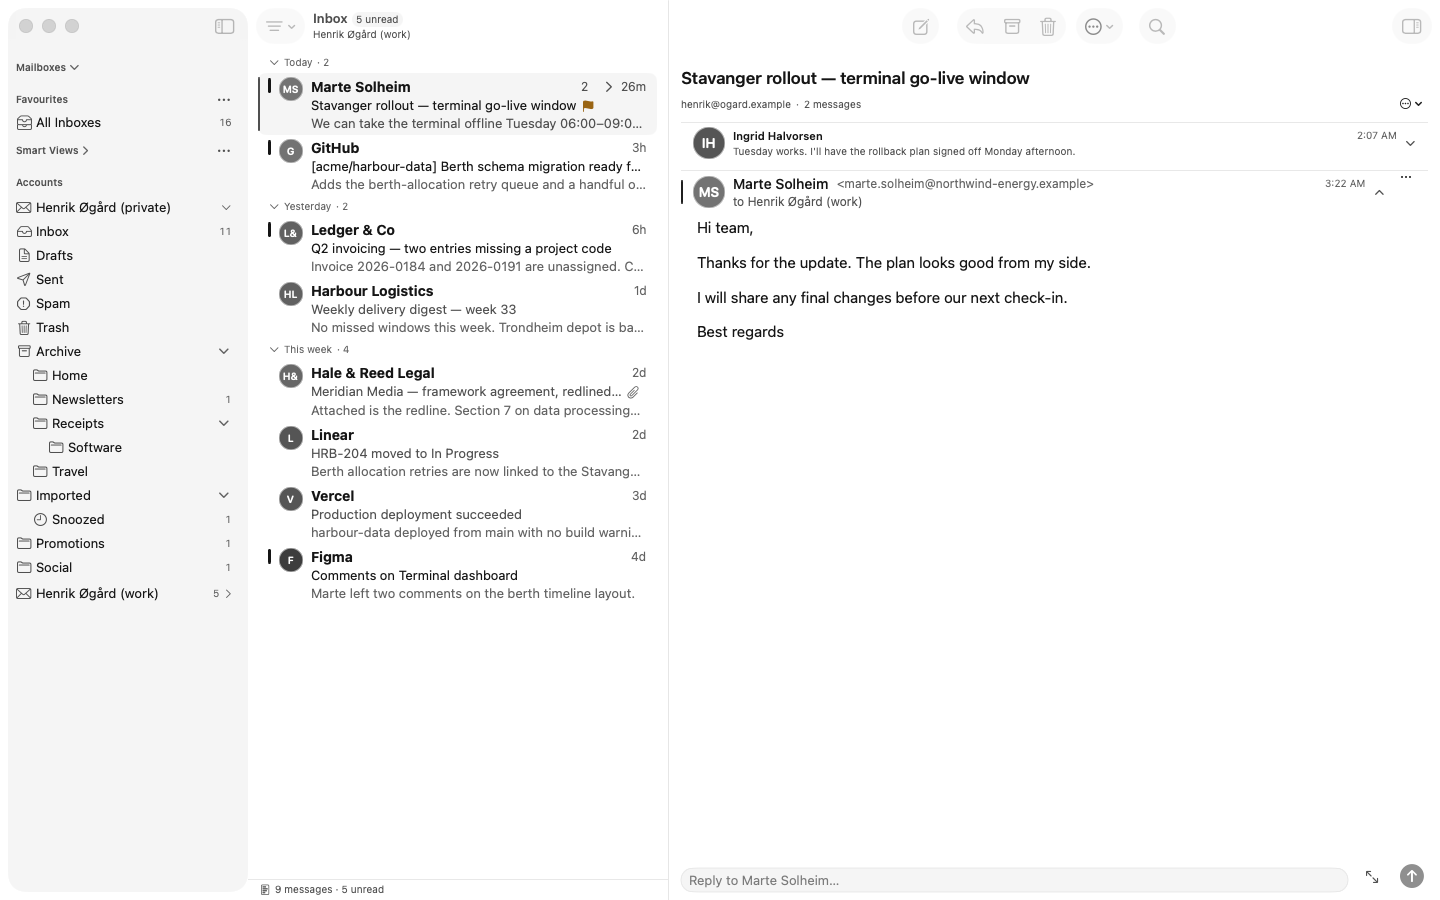
Task: Open the Ledger & Co invoicing email
Action: [x=458, y=248]
